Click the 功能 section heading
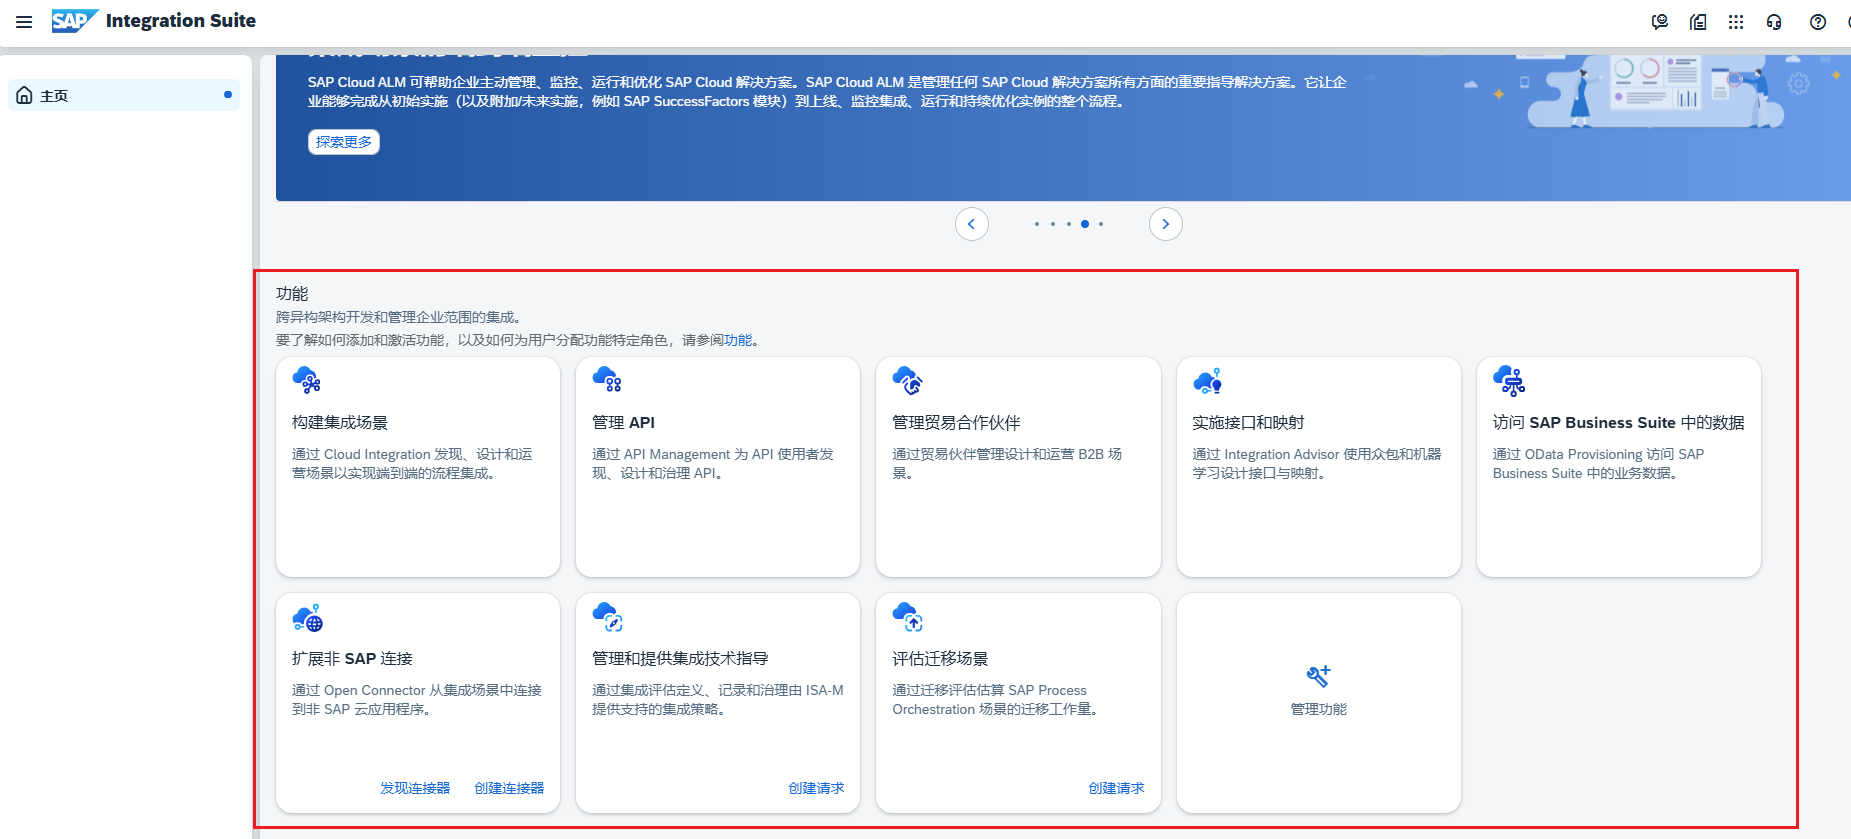The image size is (1851, 839). [x=292, y=294]
